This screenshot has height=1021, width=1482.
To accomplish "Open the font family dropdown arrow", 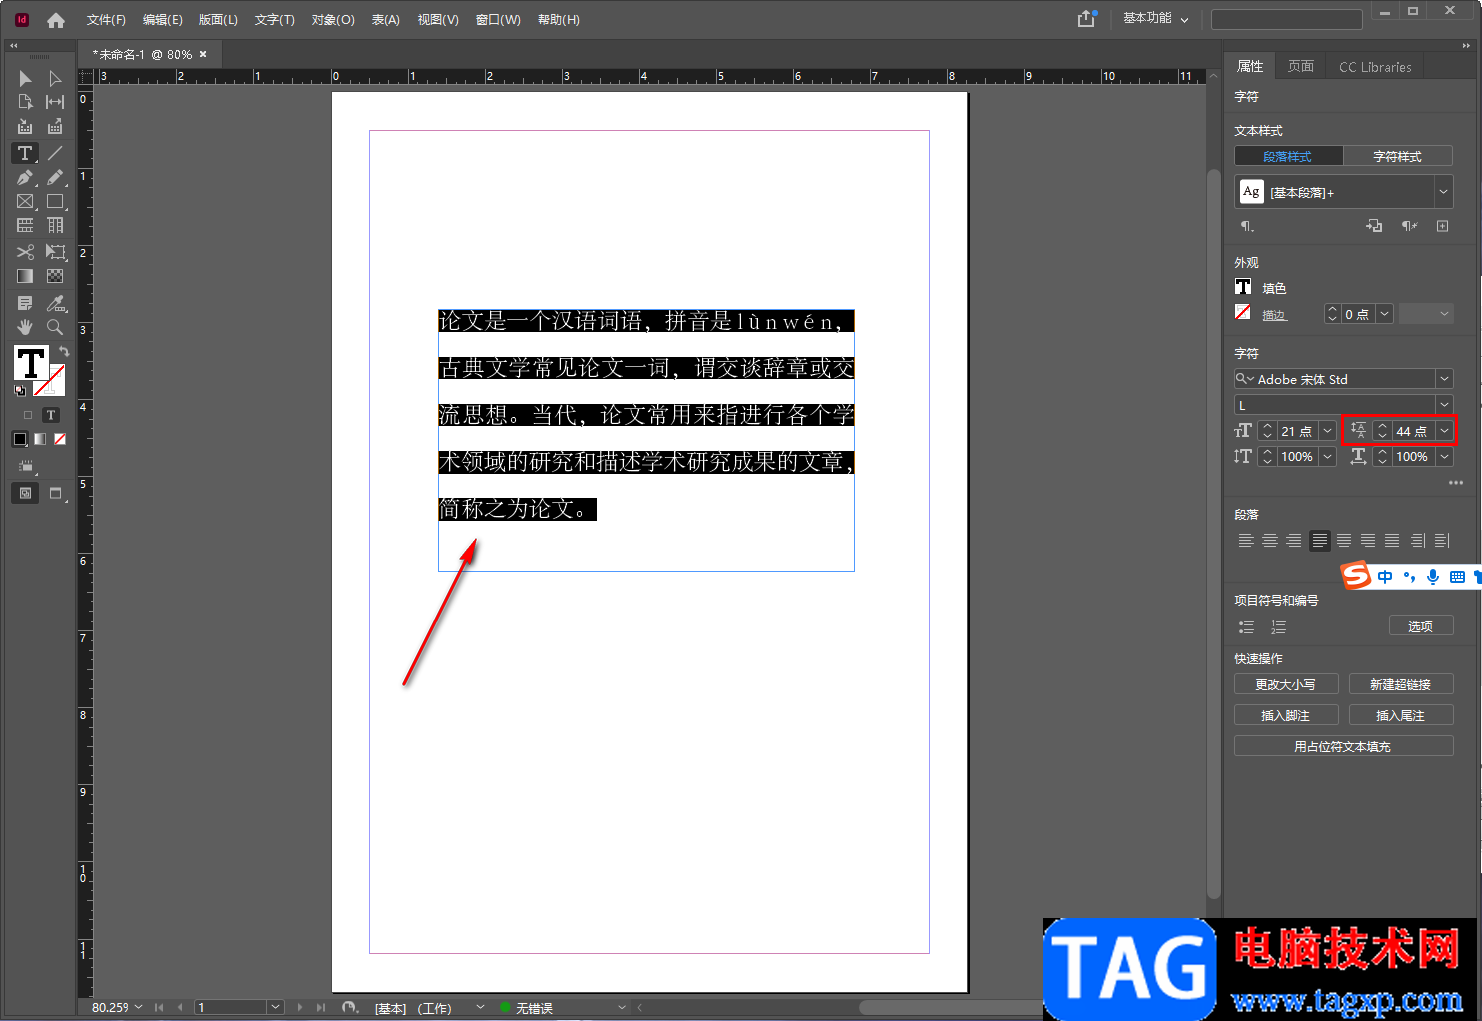I will pos(1443,379).
